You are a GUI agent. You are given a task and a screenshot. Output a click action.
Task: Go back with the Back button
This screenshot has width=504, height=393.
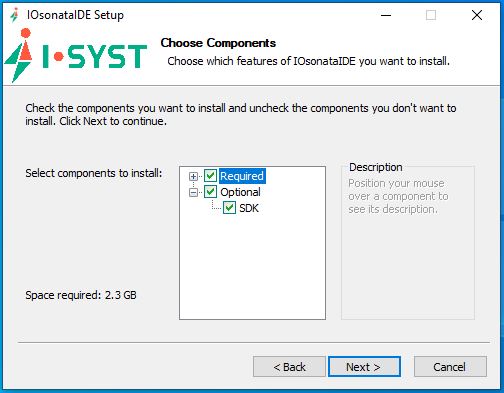point(289,367)
